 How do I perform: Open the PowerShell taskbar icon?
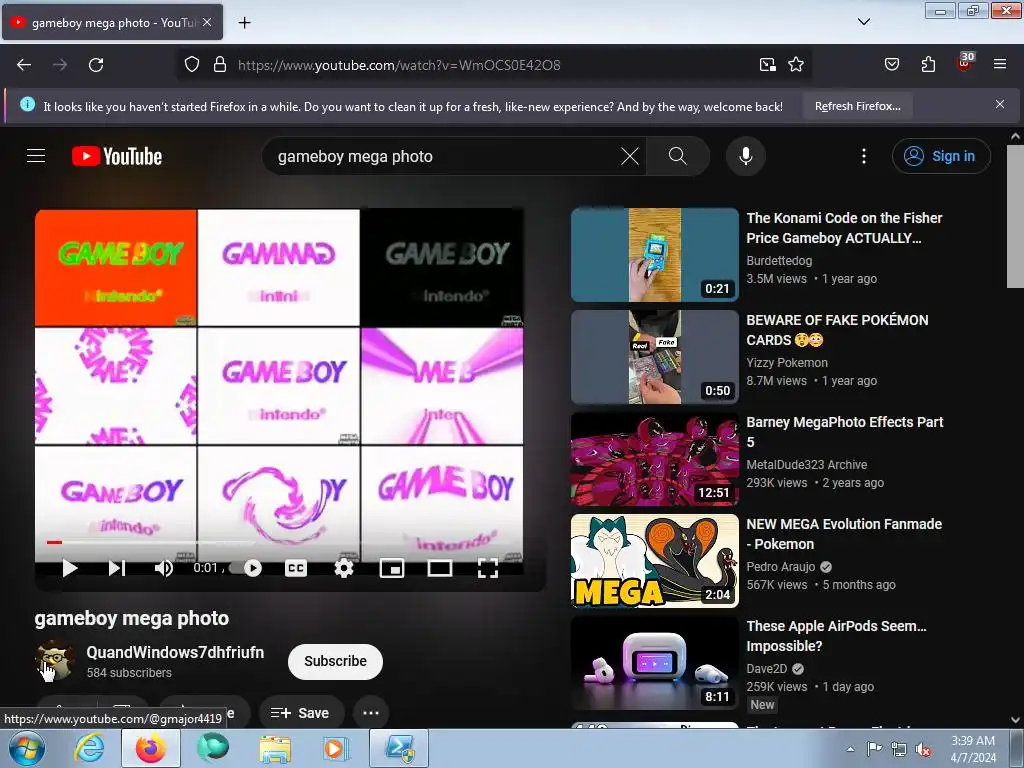click(x=399, y=748)
